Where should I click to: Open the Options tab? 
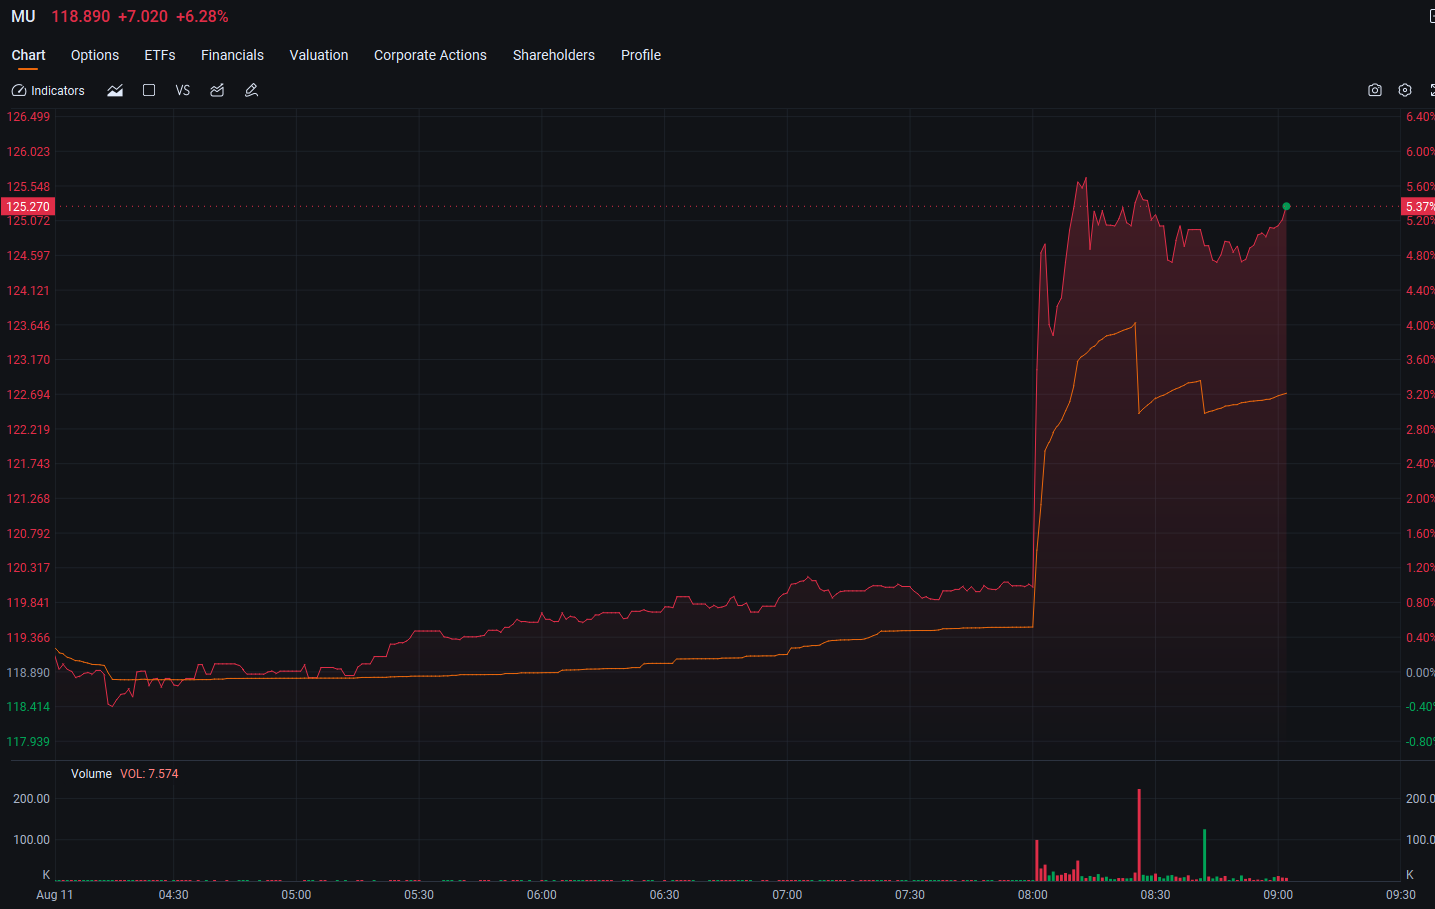click(95, 55)
